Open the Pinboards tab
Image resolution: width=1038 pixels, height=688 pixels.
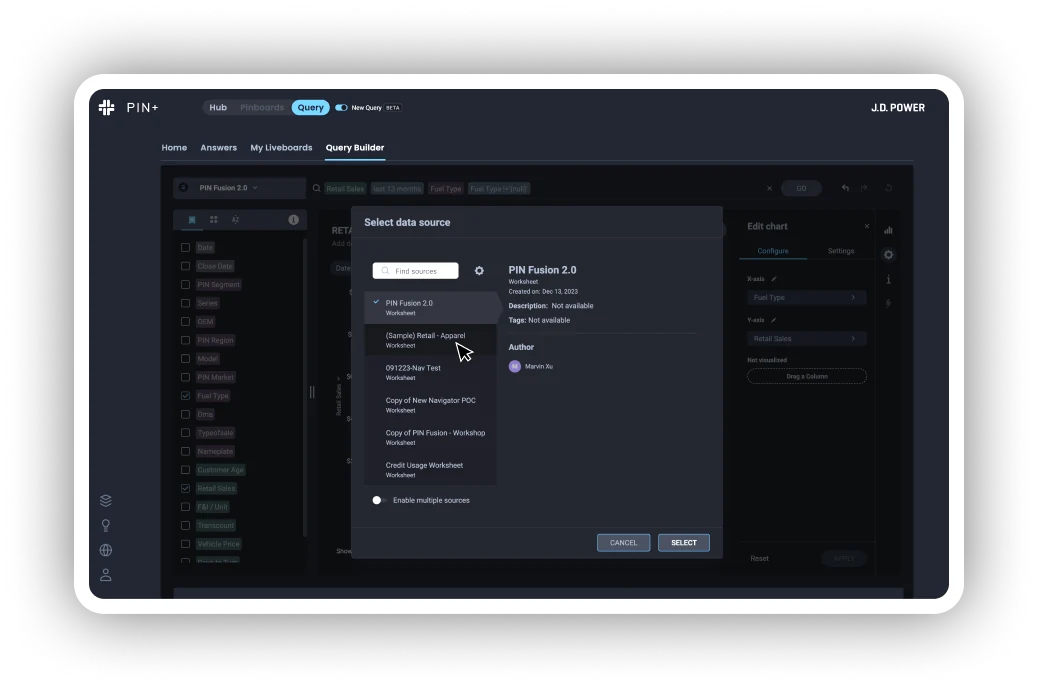click(x=261, y=107)
